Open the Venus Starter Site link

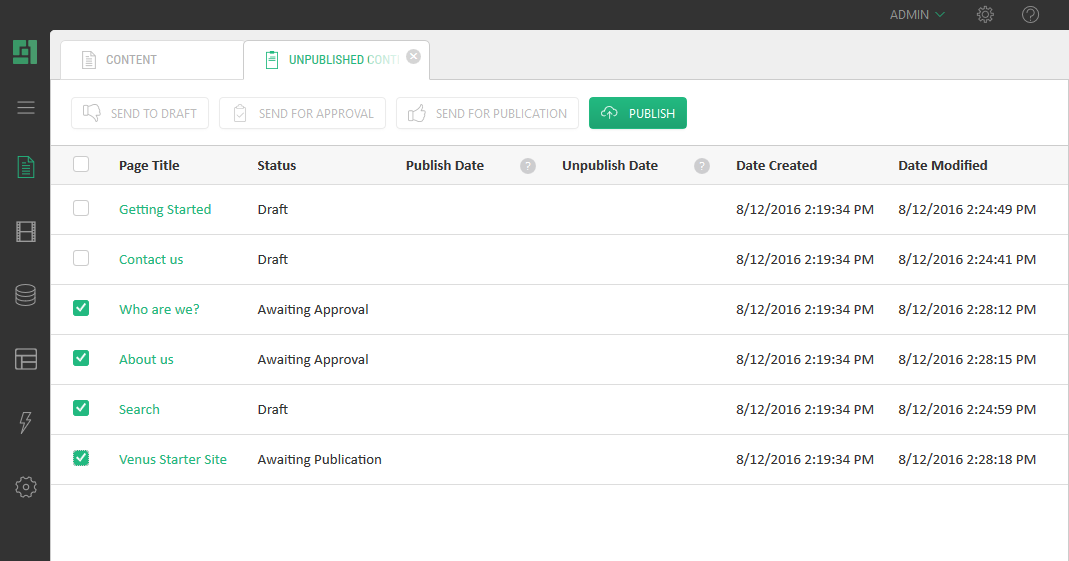[172, 459]
